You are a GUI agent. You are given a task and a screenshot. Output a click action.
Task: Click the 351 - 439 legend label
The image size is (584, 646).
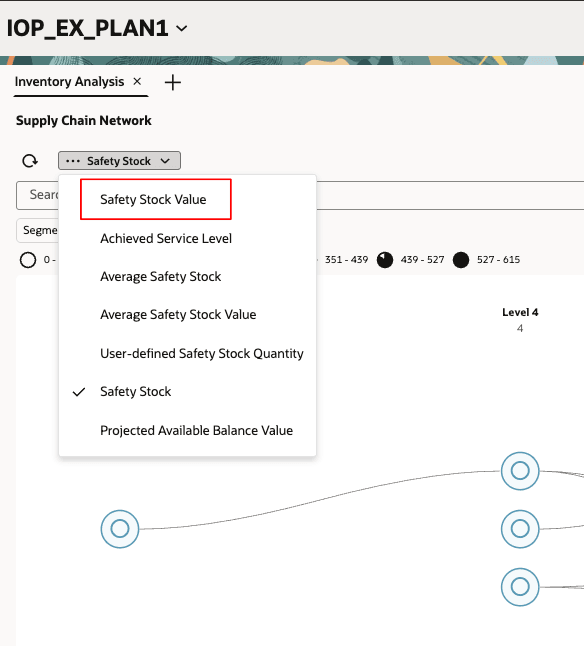pos(346,260)
